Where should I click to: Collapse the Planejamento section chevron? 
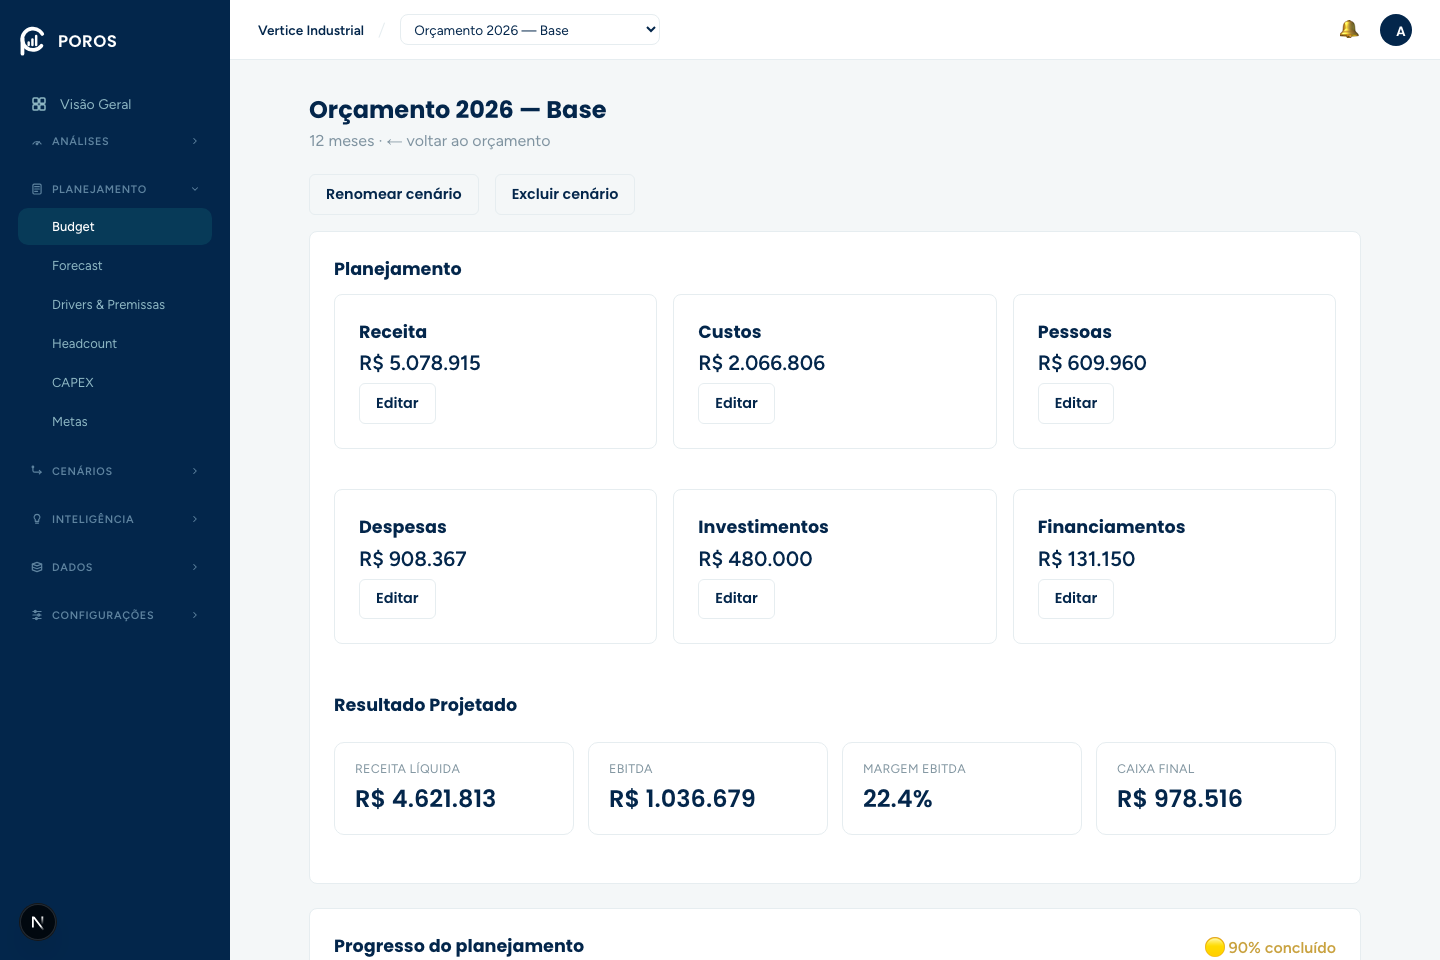(x=195, y=189)
